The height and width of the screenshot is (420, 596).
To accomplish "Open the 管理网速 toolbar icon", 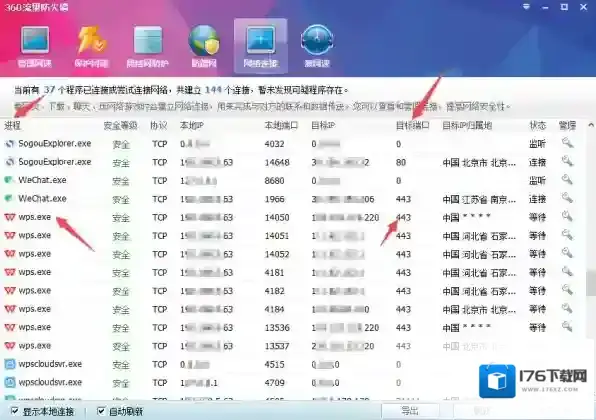I will pos(35,47).
